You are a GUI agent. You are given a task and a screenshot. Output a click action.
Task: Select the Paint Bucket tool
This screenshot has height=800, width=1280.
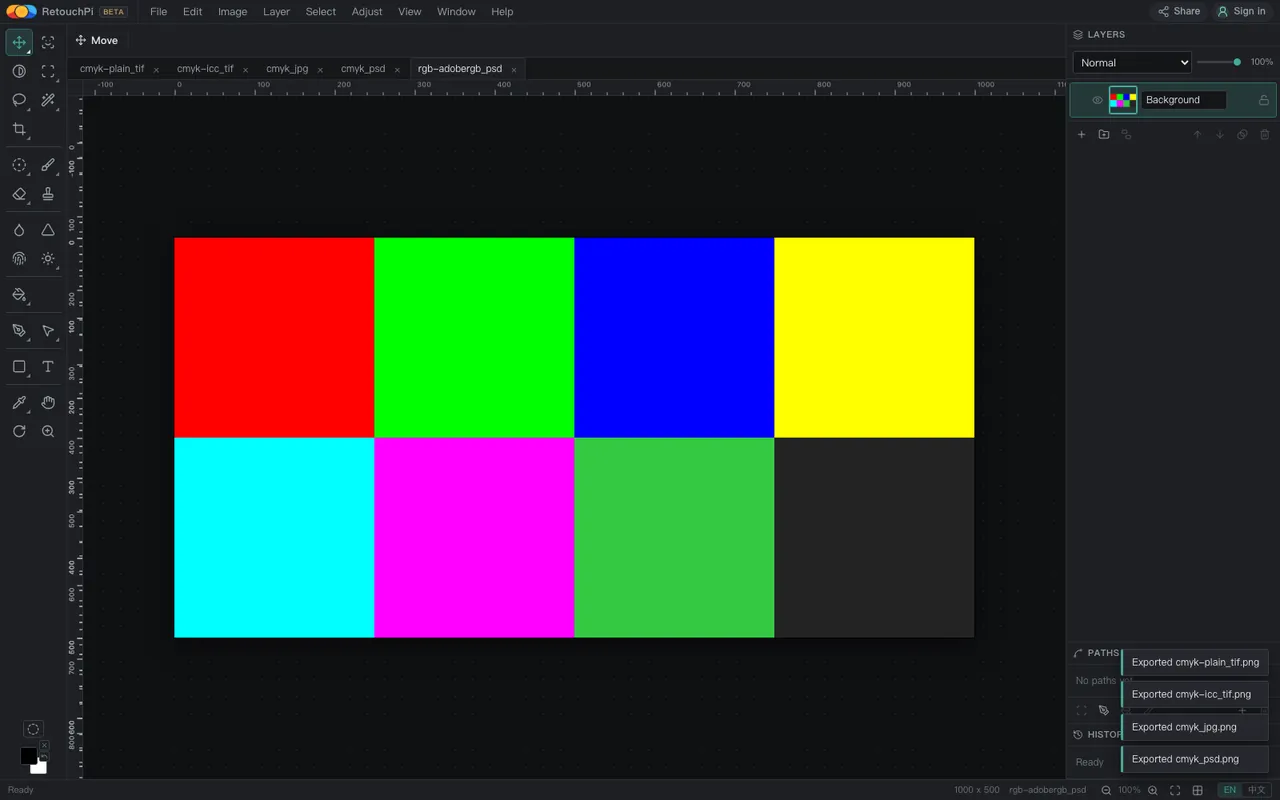click(19, 295)
